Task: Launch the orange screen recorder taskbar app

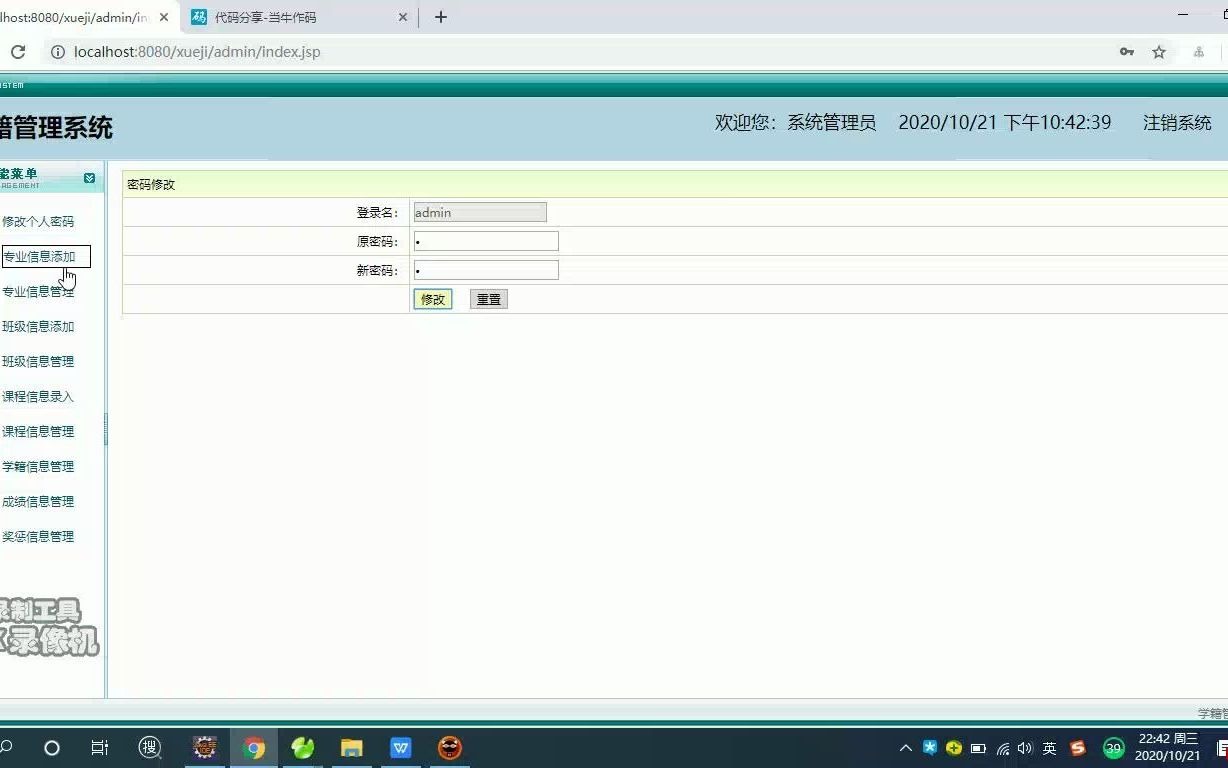Action: pyautogui.click(x=449, y=747)
